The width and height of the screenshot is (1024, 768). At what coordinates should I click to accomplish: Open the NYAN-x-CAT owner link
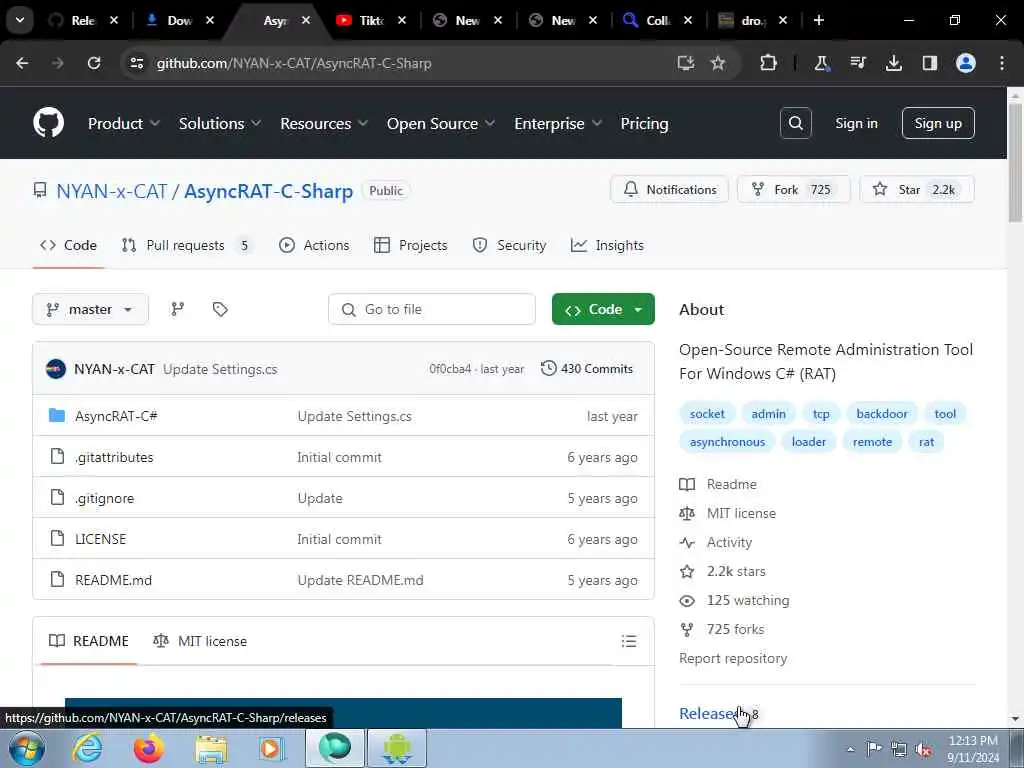(112, 191)
